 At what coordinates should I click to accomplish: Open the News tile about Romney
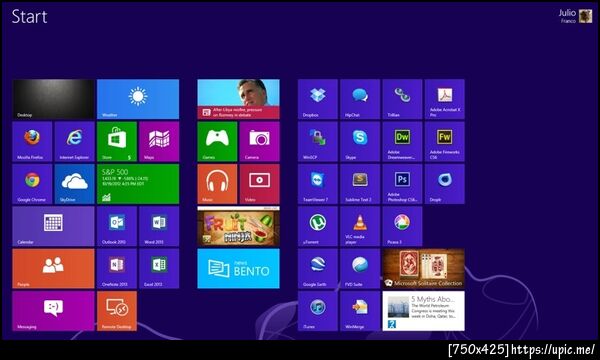[x=238, y=99]
